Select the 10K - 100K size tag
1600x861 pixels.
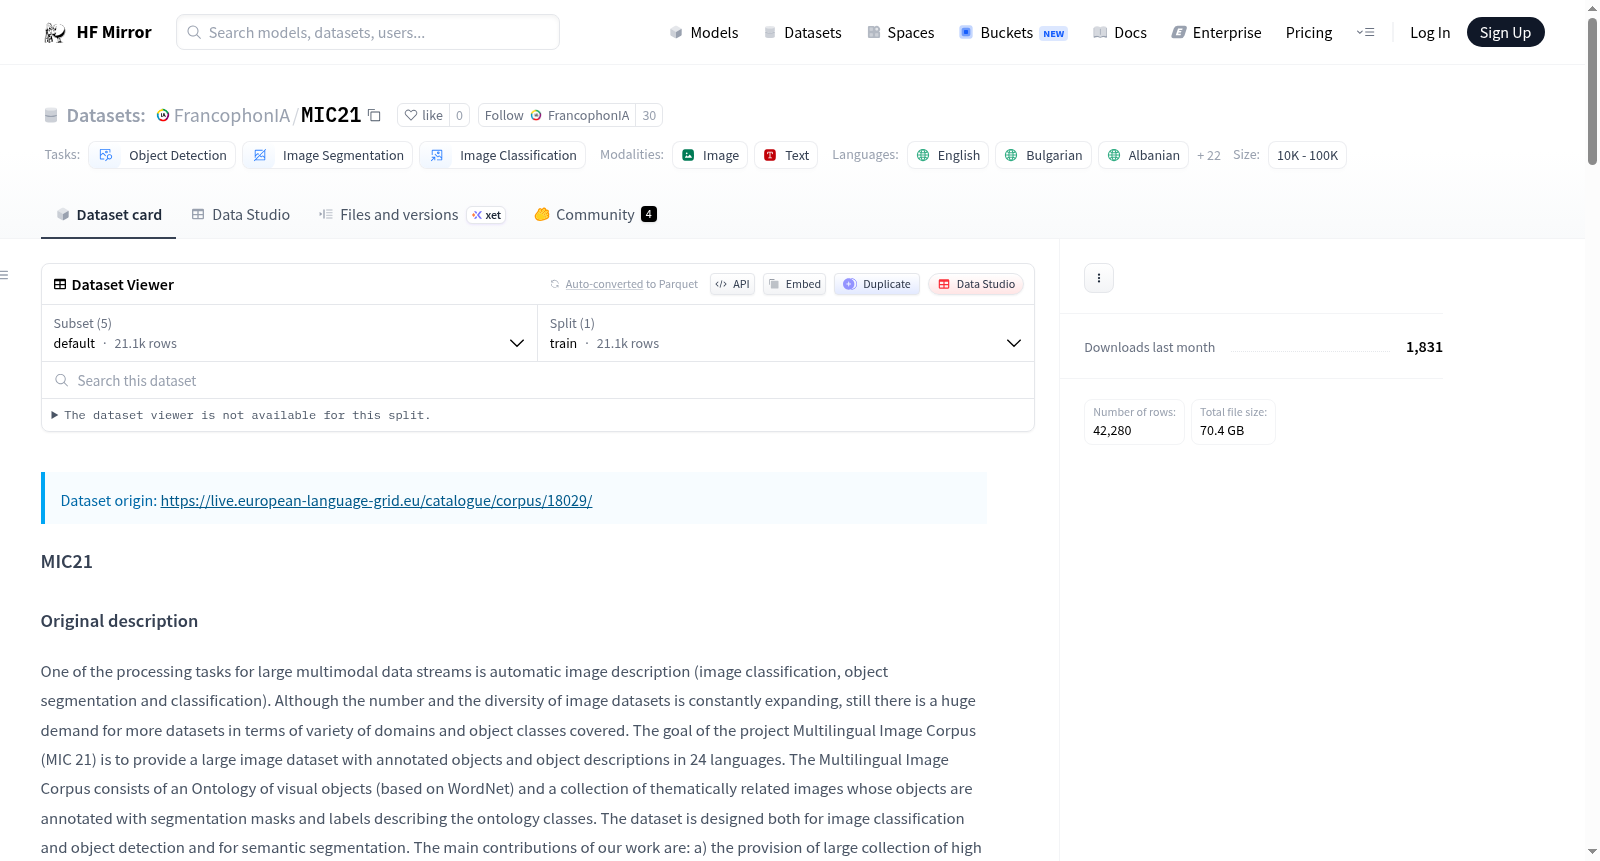1307,155
